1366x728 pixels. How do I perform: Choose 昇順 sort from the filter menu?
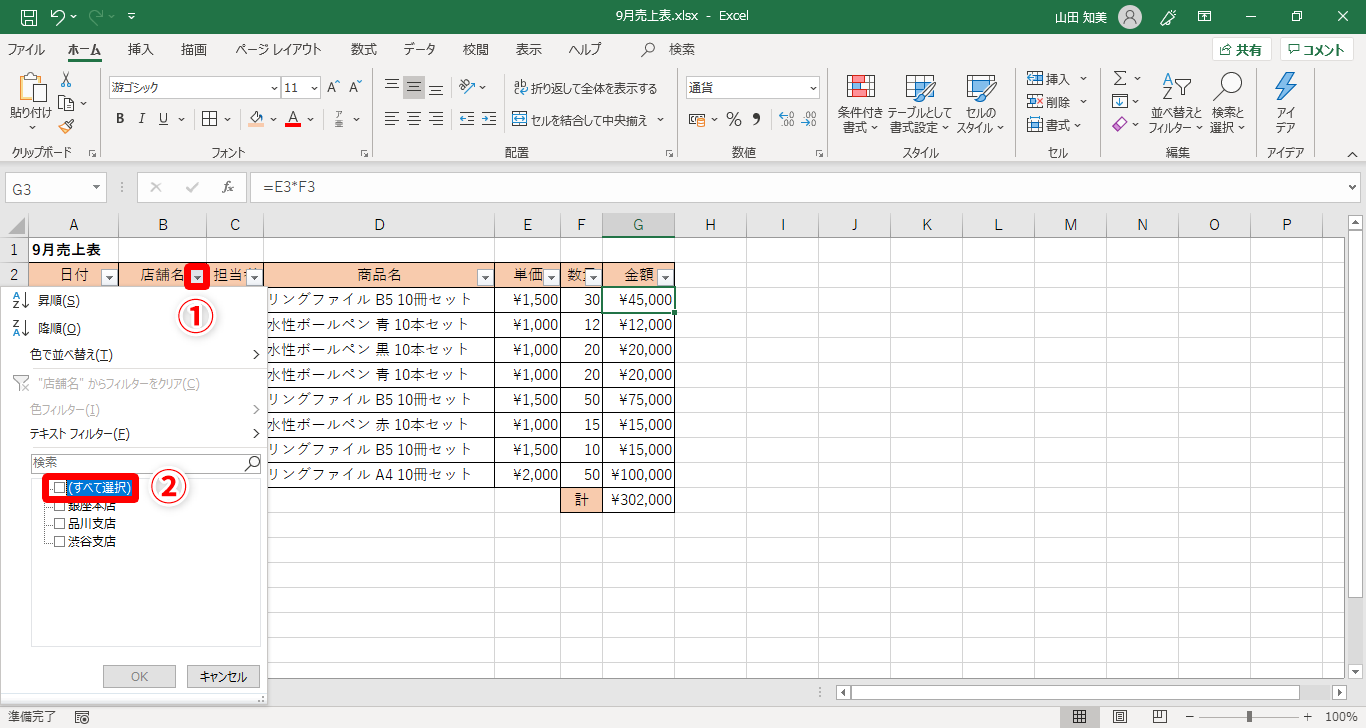[133, 301]
